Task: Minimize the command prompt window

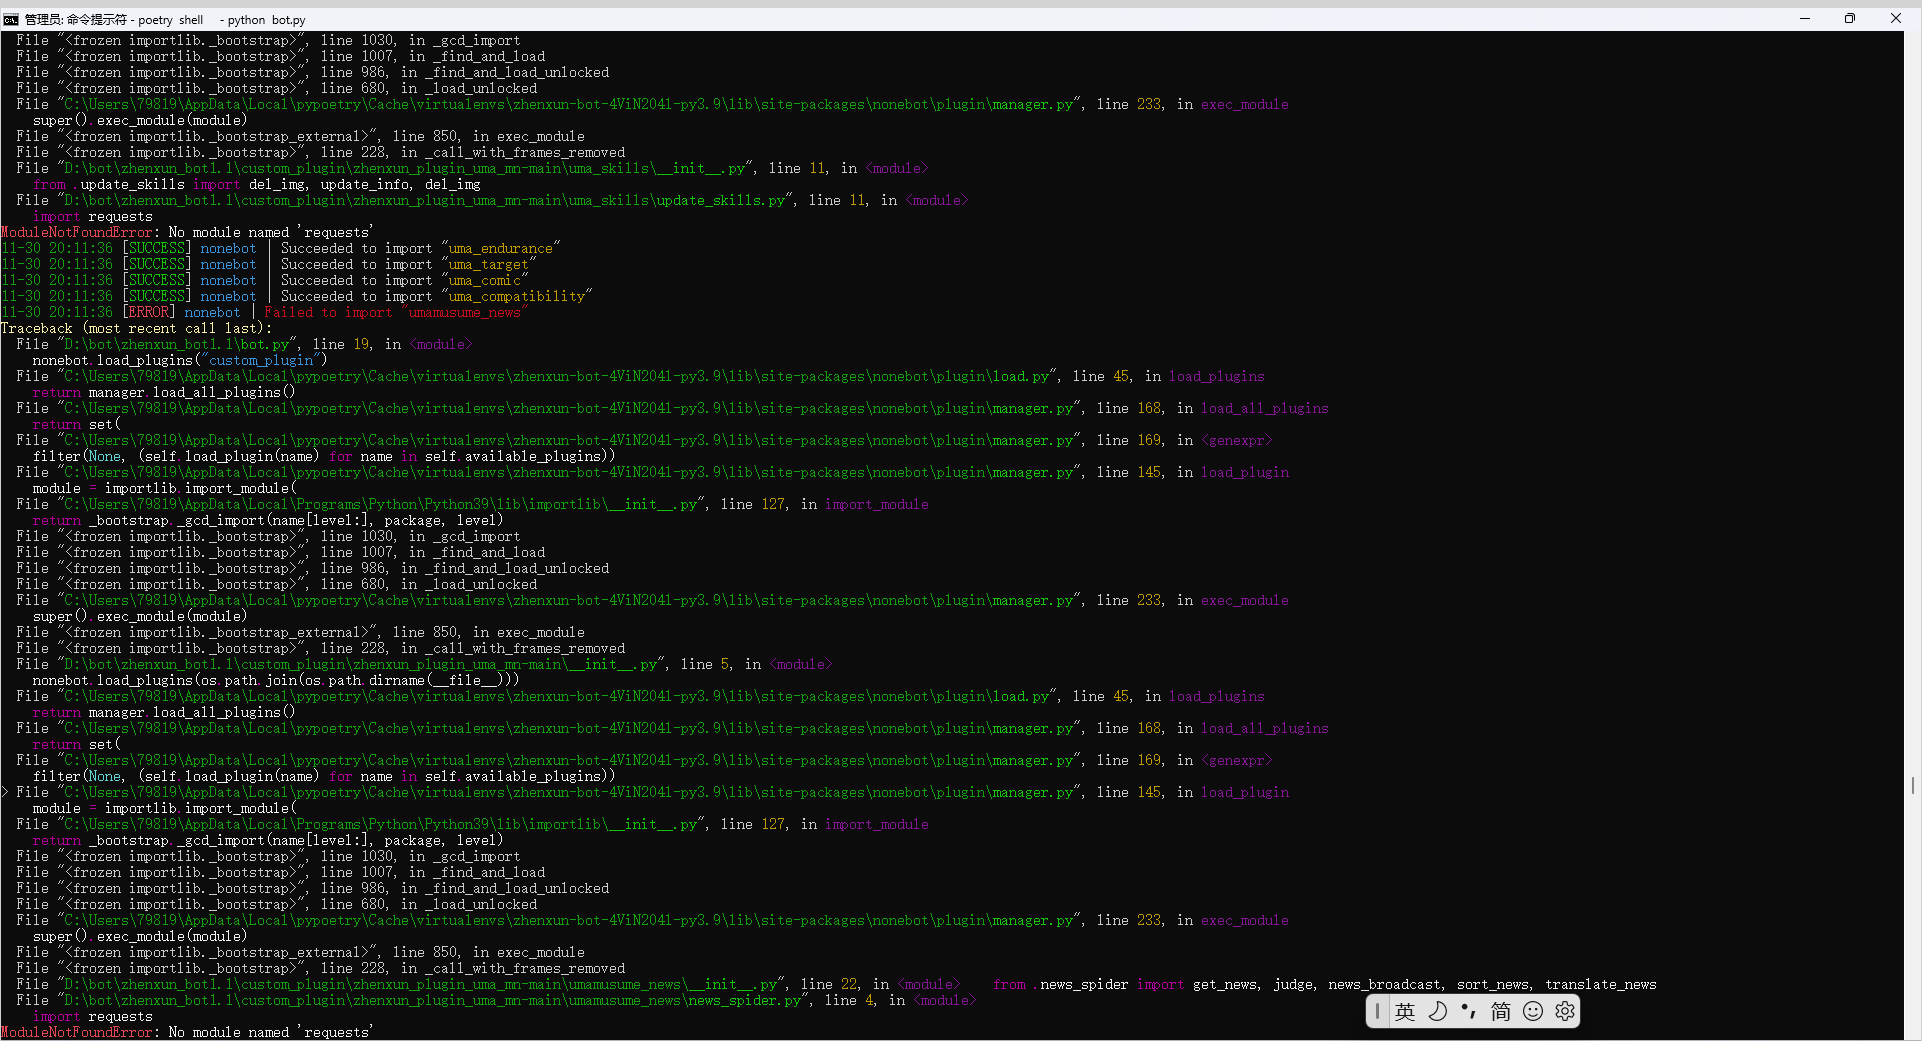Action: pos(1805,19)
